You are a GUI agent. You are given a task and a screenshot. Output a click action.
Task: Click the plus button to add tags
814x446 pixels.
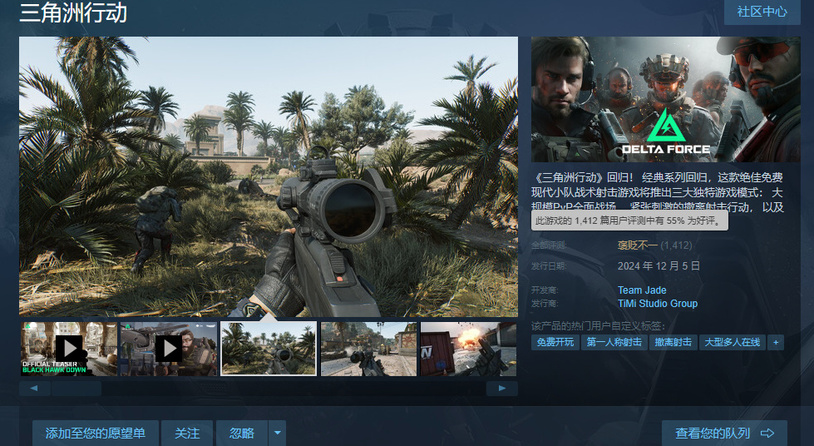(x=776, y=342)
